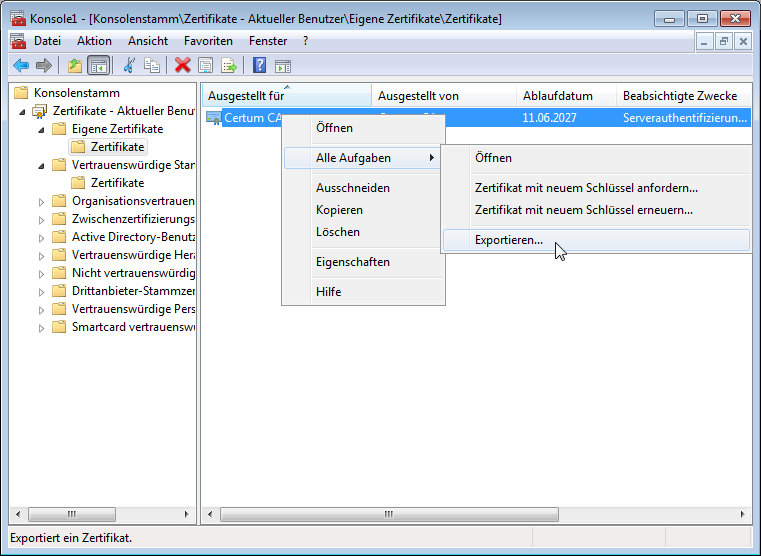Click the Up One Level folder icon

75,66
